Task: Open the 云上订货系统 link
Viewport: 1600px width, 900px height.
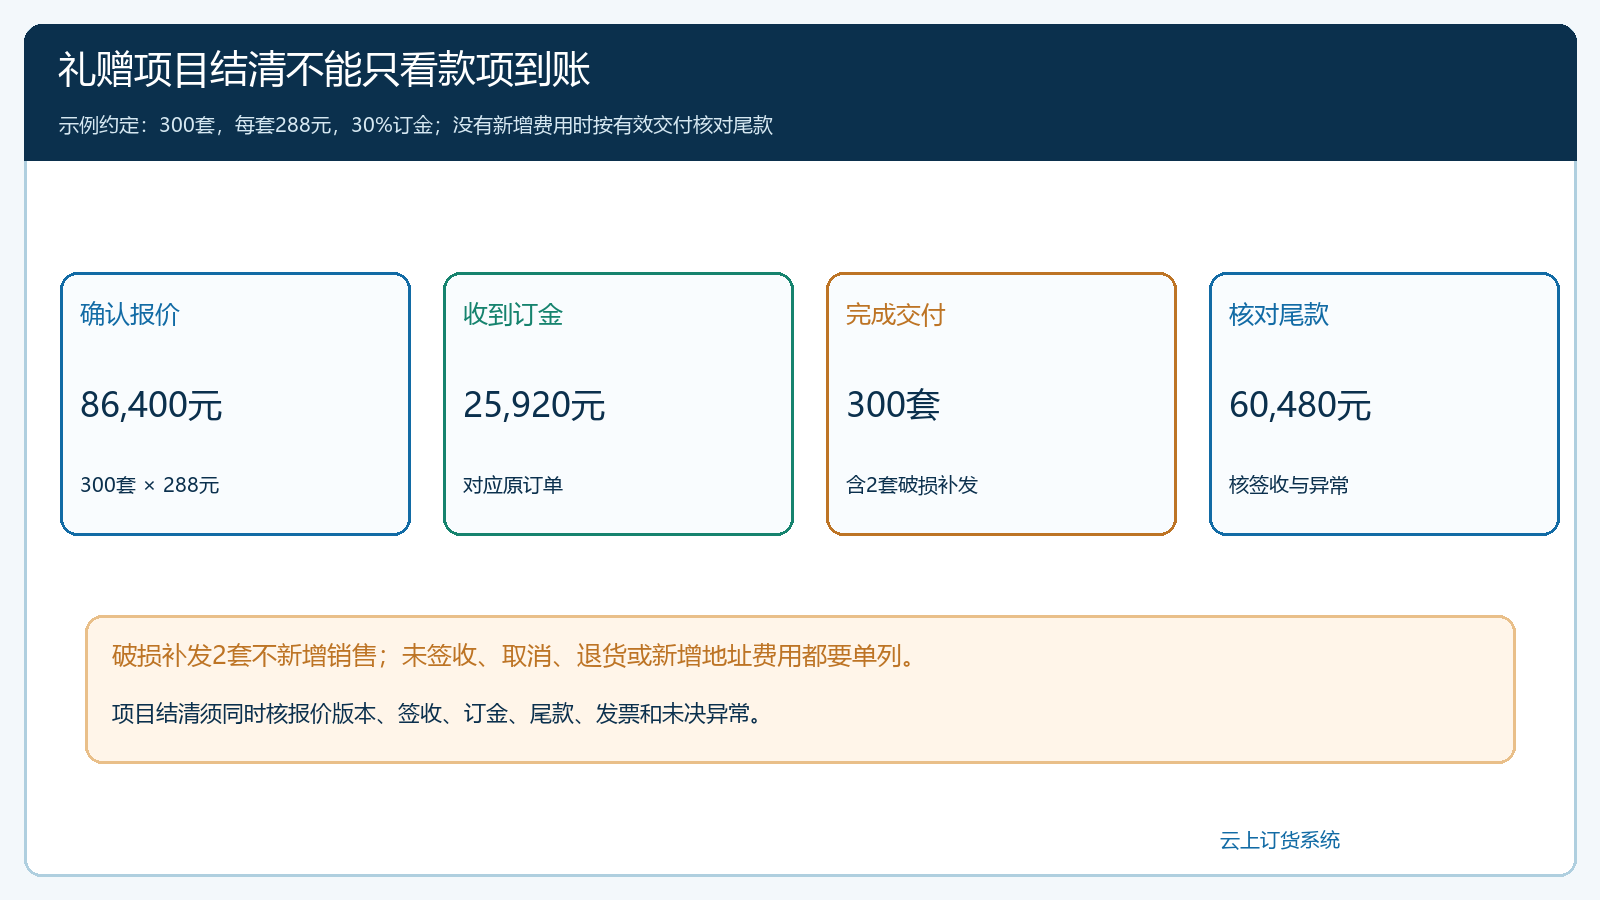Action: (x=1280, y=840)
